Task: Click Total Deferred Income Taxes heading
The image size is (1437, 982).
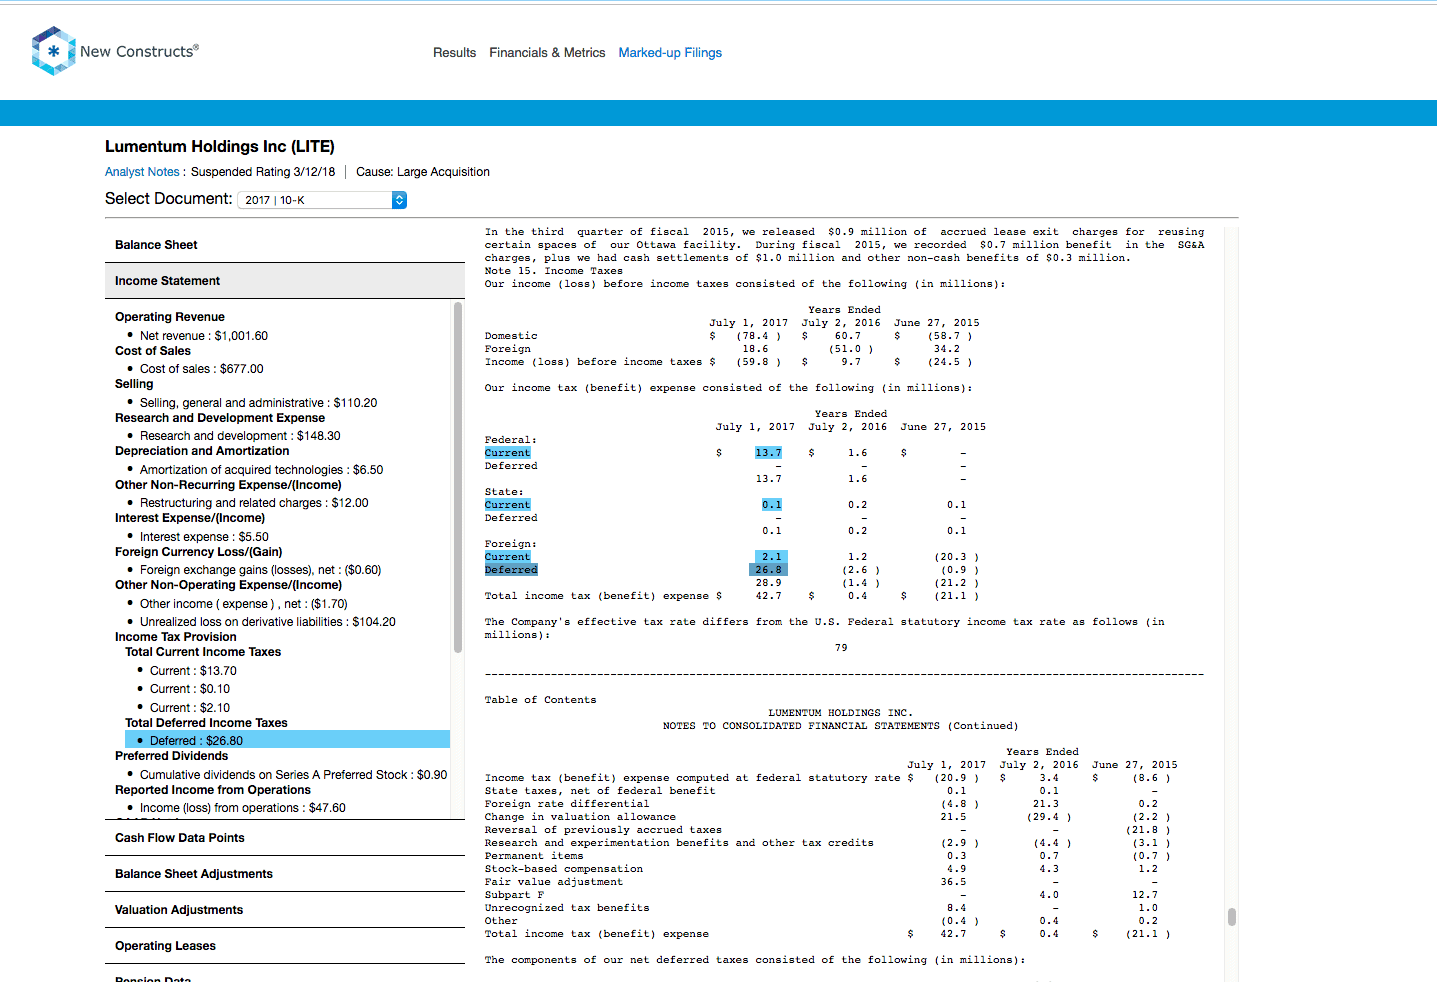Action: 206,723
